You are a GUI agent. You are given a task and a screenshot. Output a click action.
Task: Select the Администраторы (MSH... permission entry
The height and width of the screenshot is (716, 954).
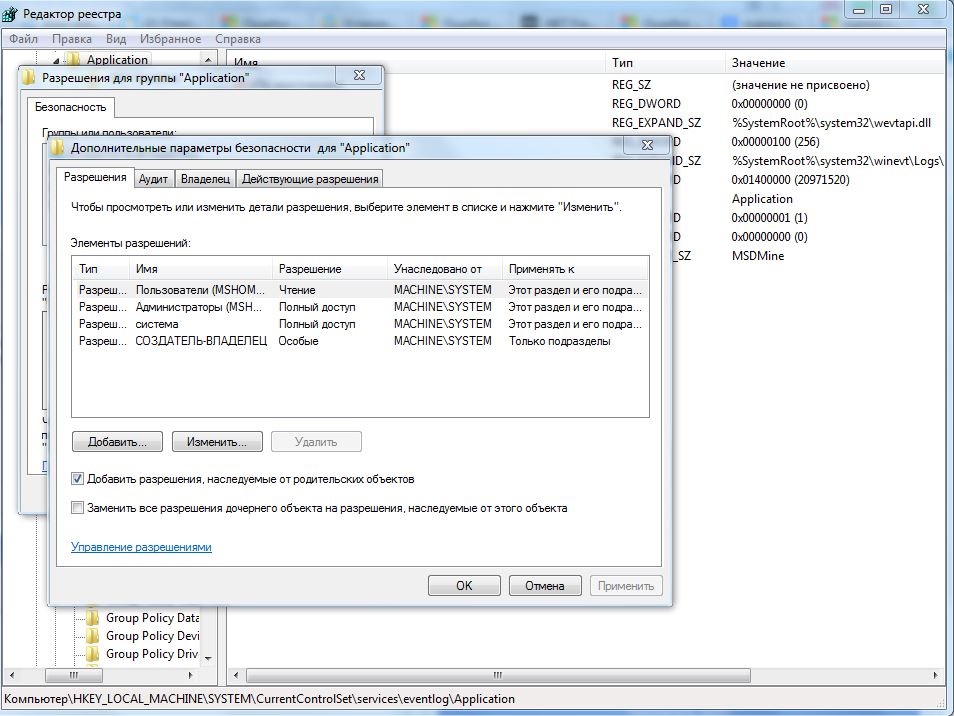(360, 307)
